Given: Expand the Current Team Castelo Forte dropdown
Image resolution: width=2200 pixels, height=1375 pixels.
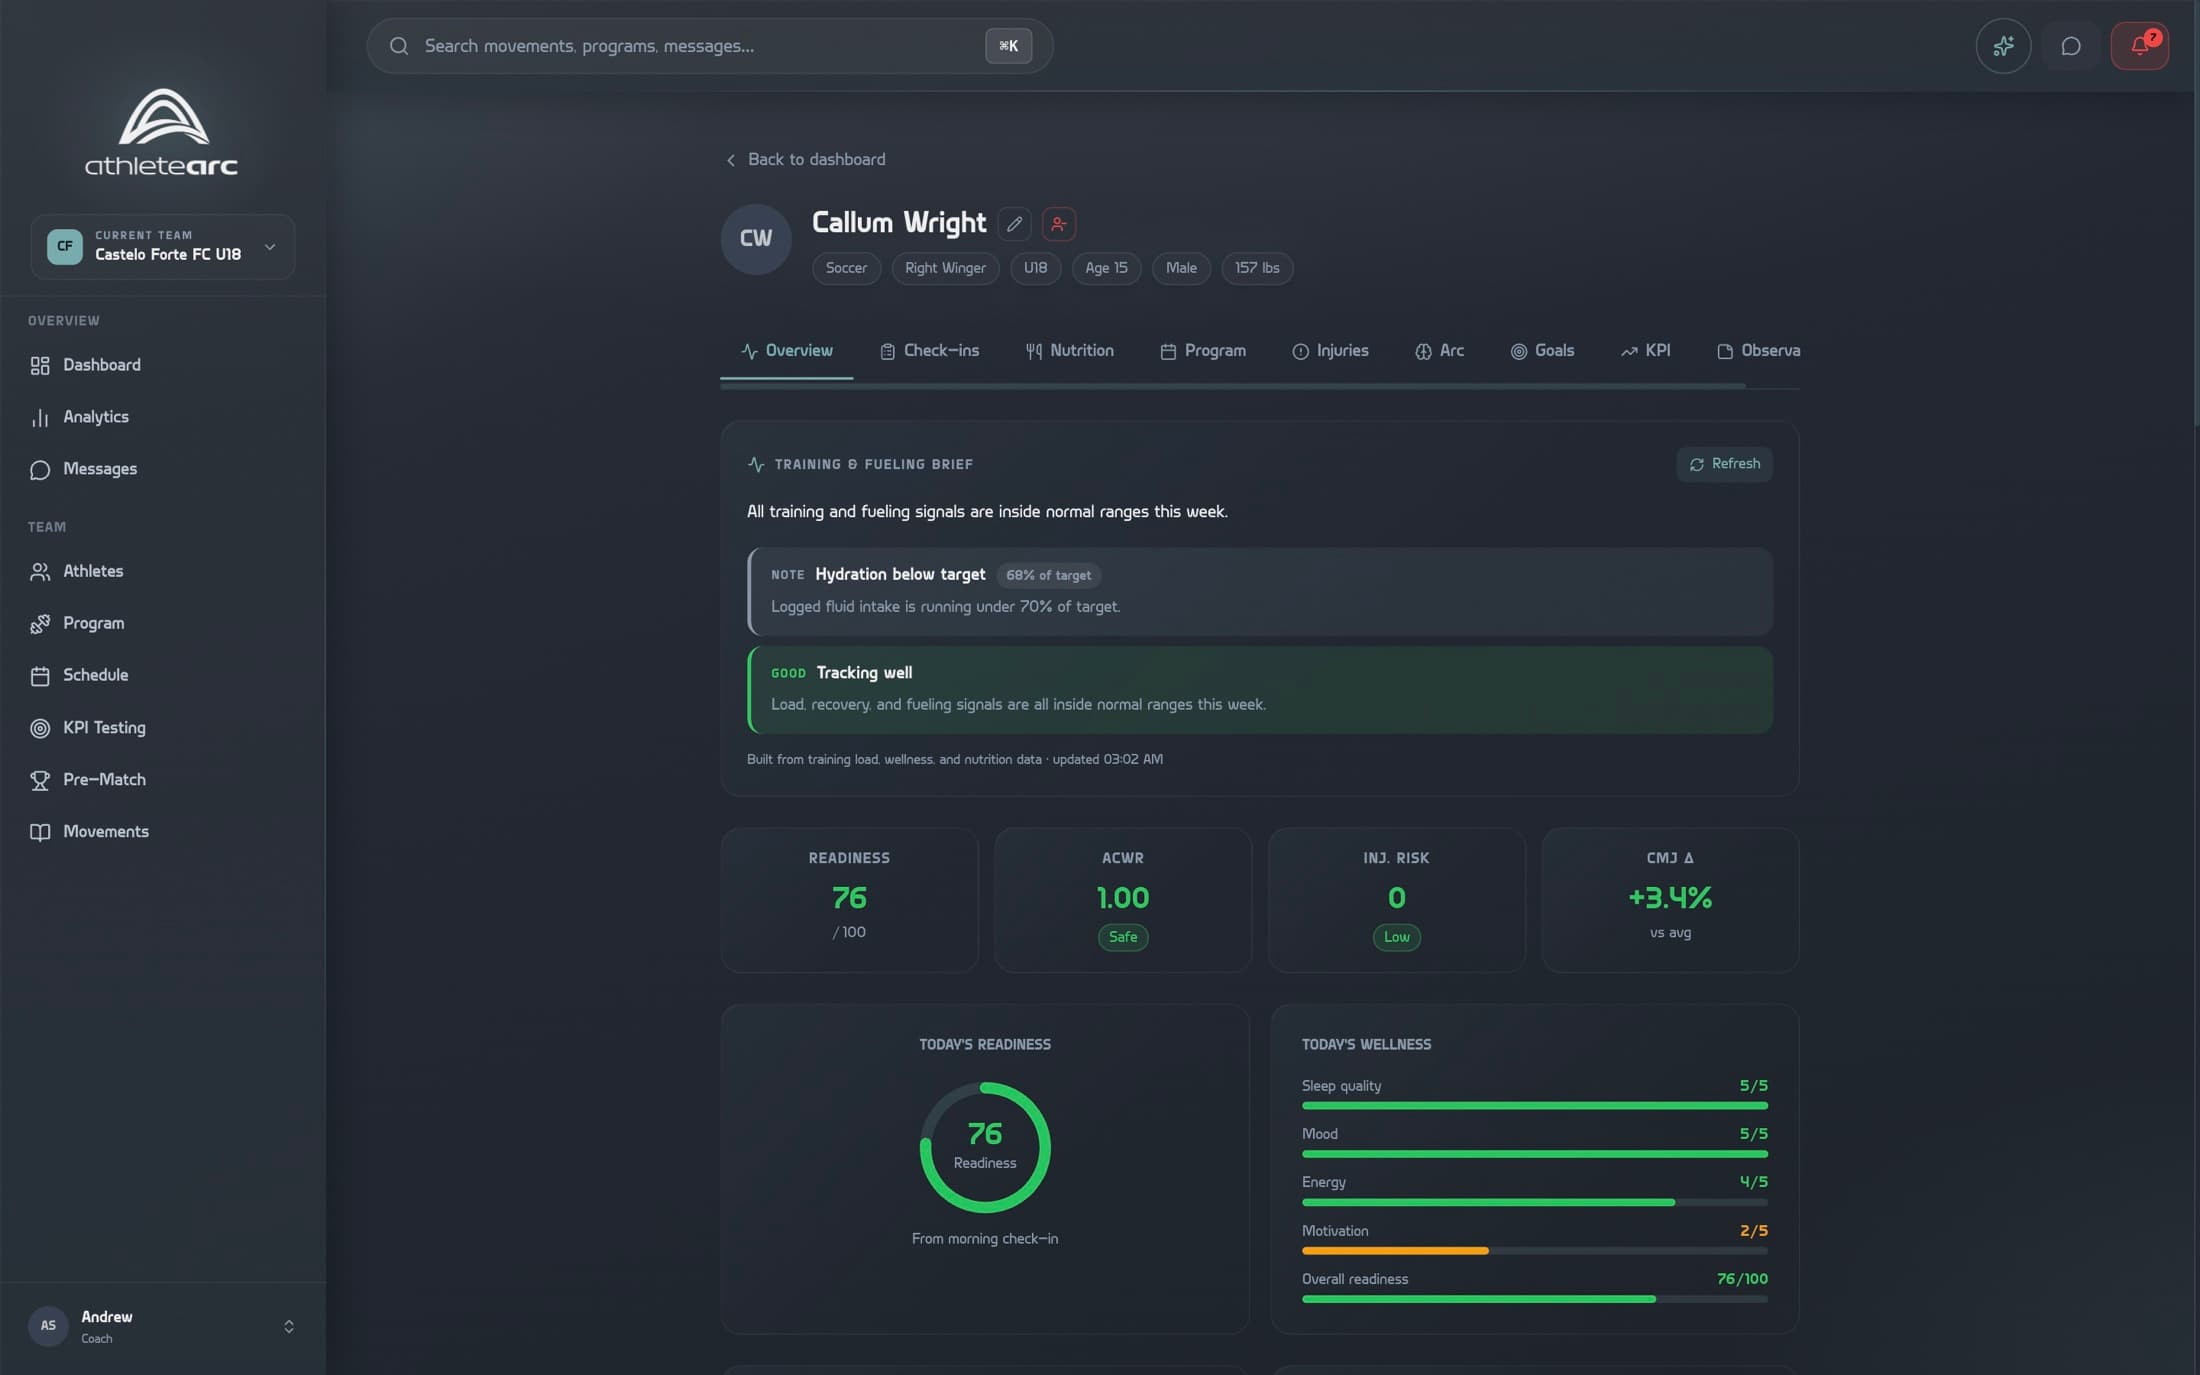Looking at the screenshot, I should pyautogui.click(x=163, y=247).
